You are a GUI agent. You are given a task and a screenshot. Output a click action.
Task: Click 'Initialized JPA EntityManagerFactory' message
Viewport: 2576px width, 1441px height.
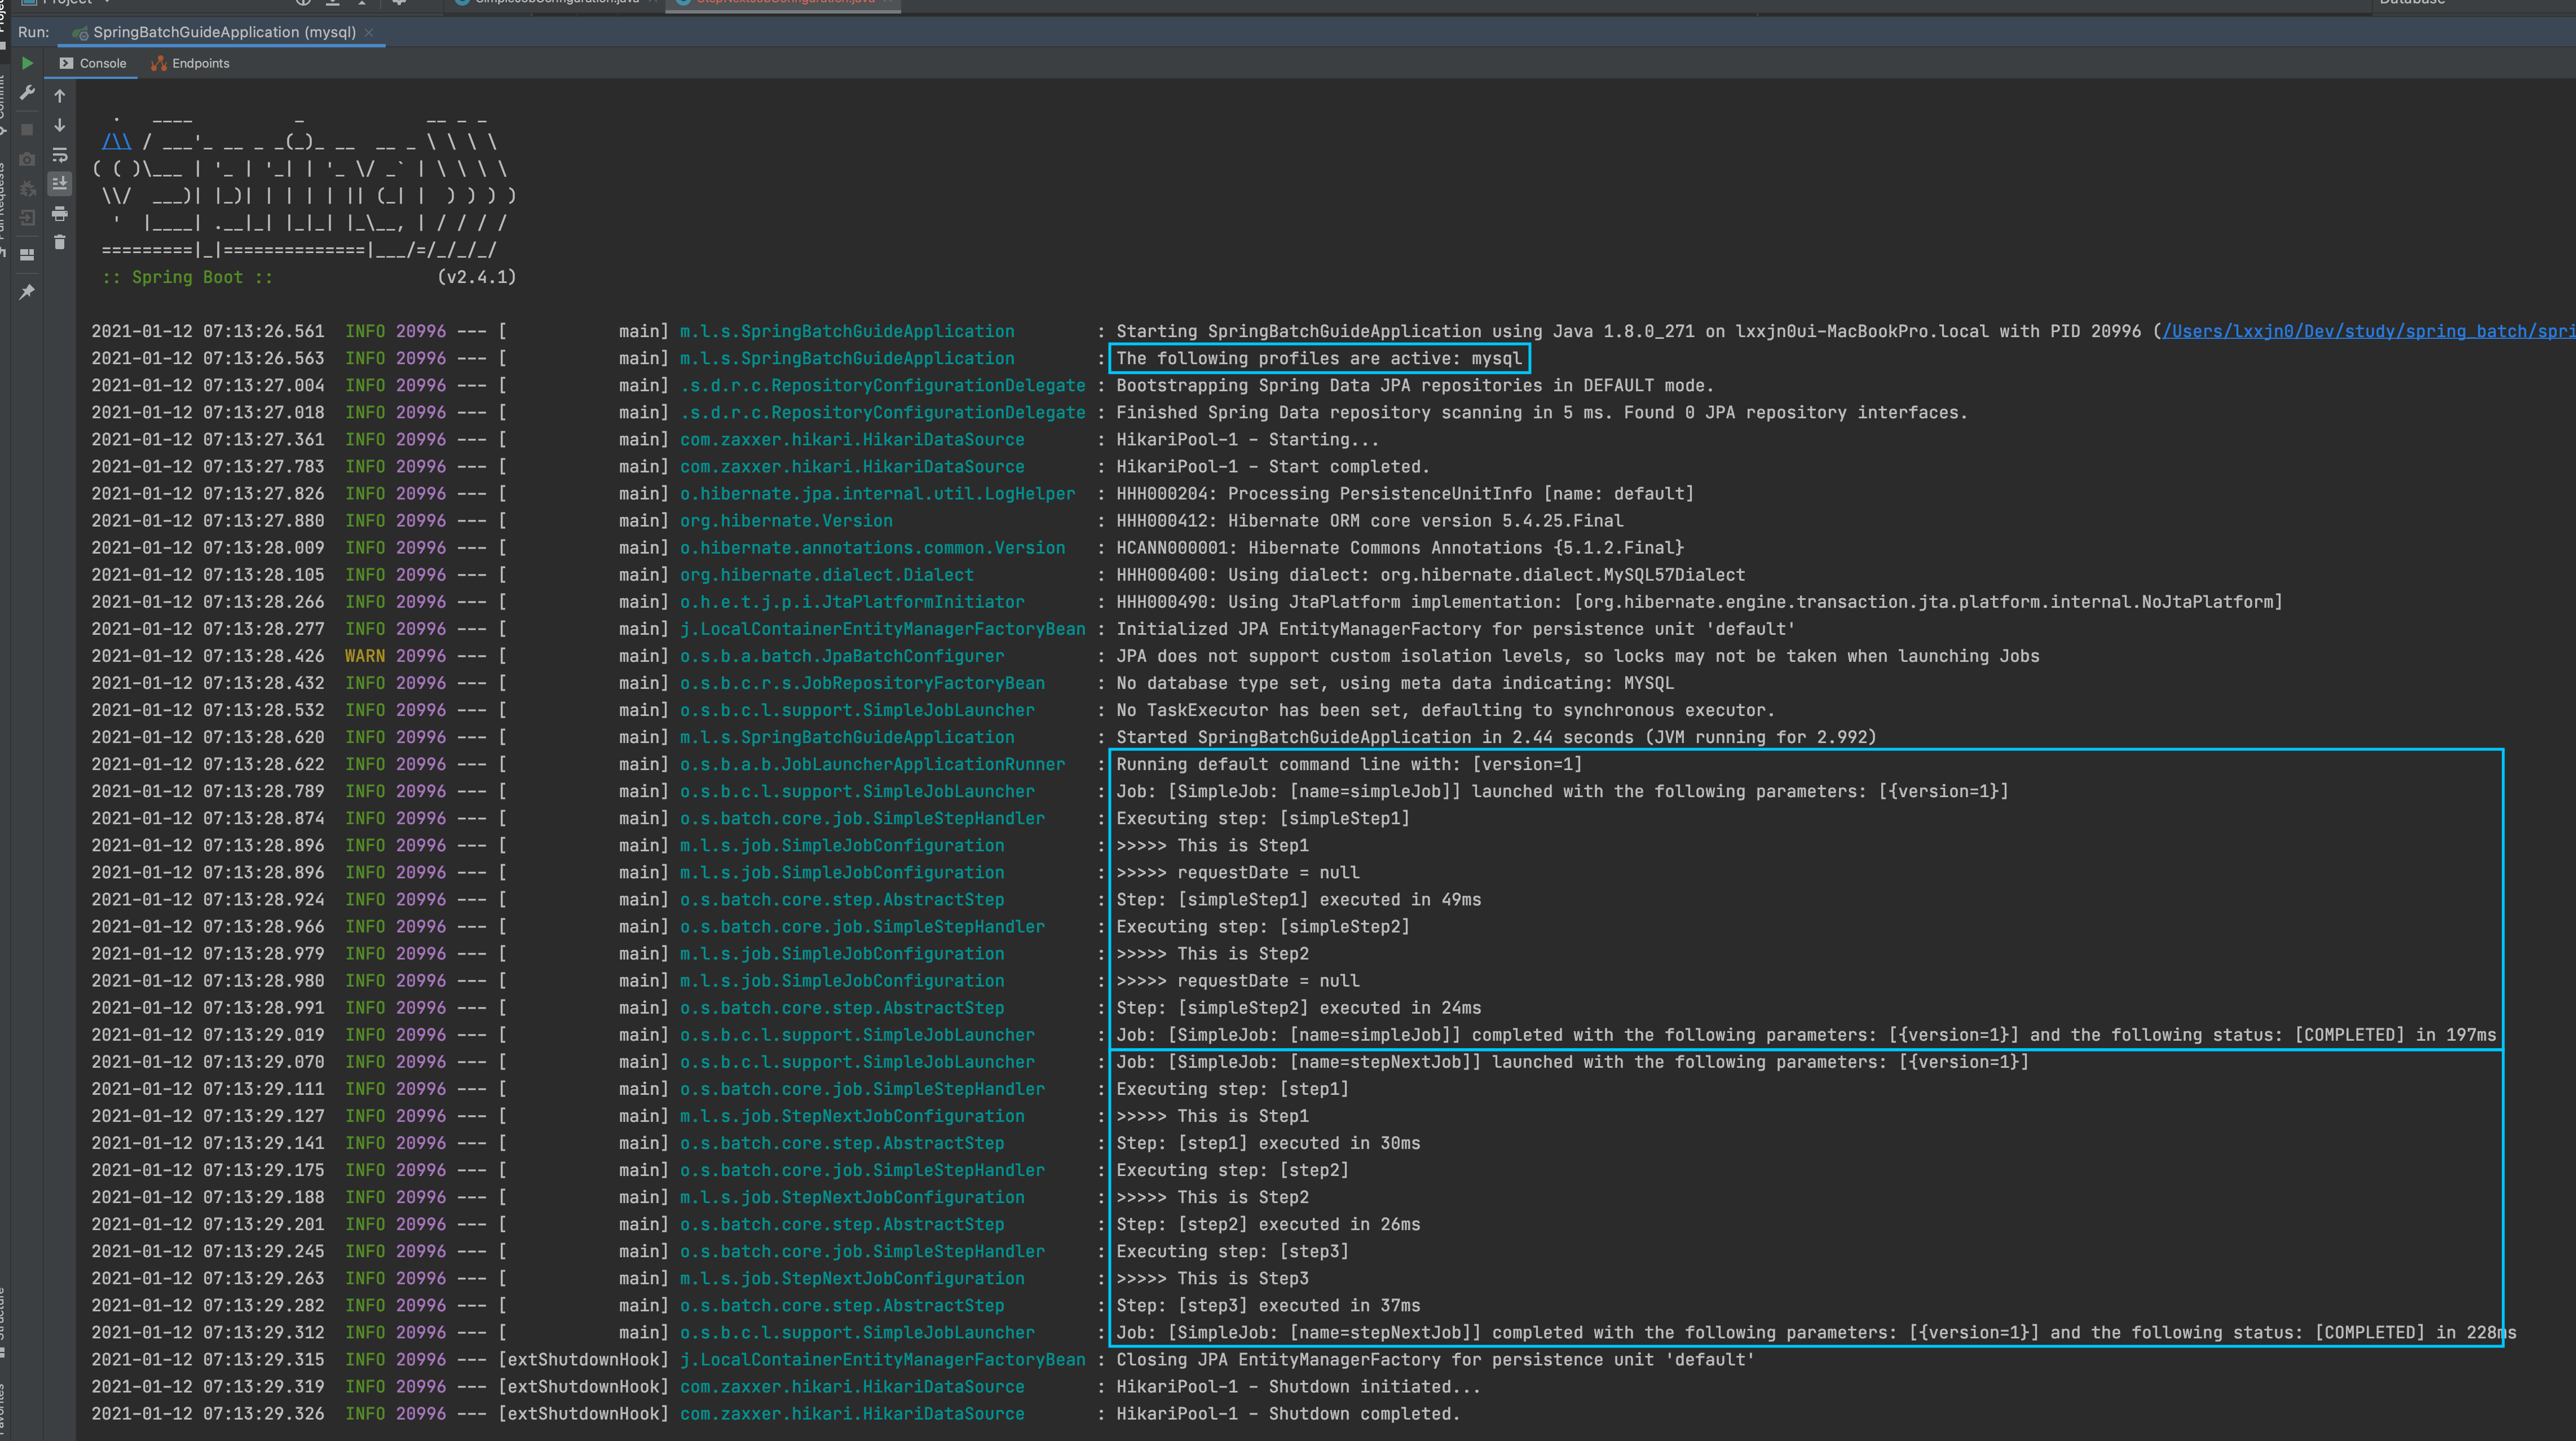(1455, 629)
